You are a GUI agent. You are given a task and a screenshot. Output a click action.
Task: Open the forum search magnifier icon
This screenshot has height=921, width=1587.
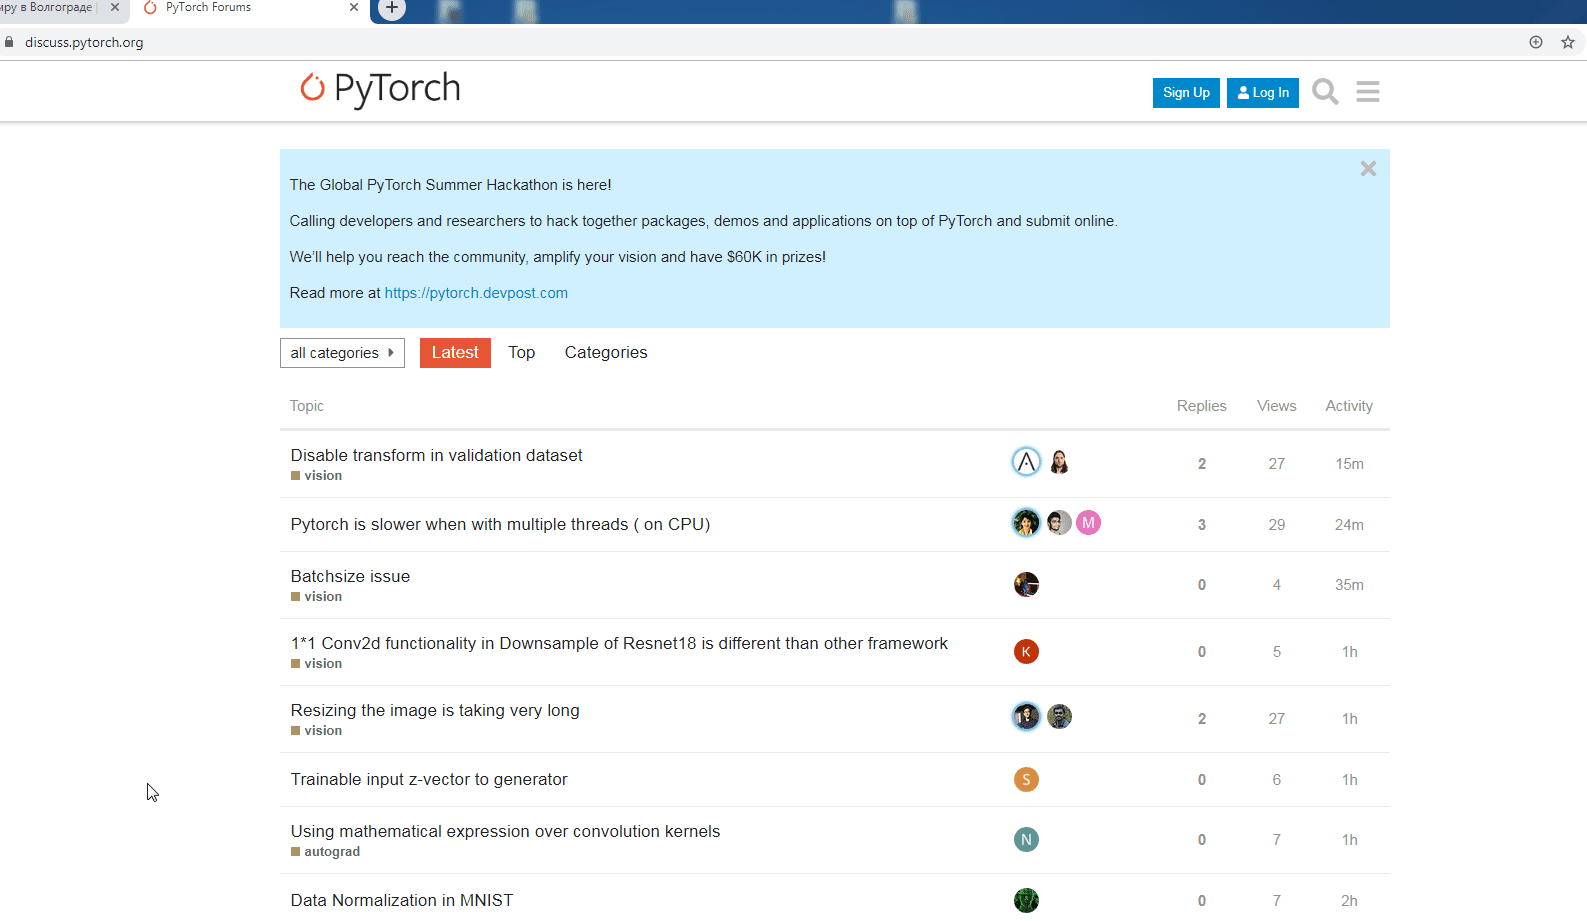tap(1325, 92)
